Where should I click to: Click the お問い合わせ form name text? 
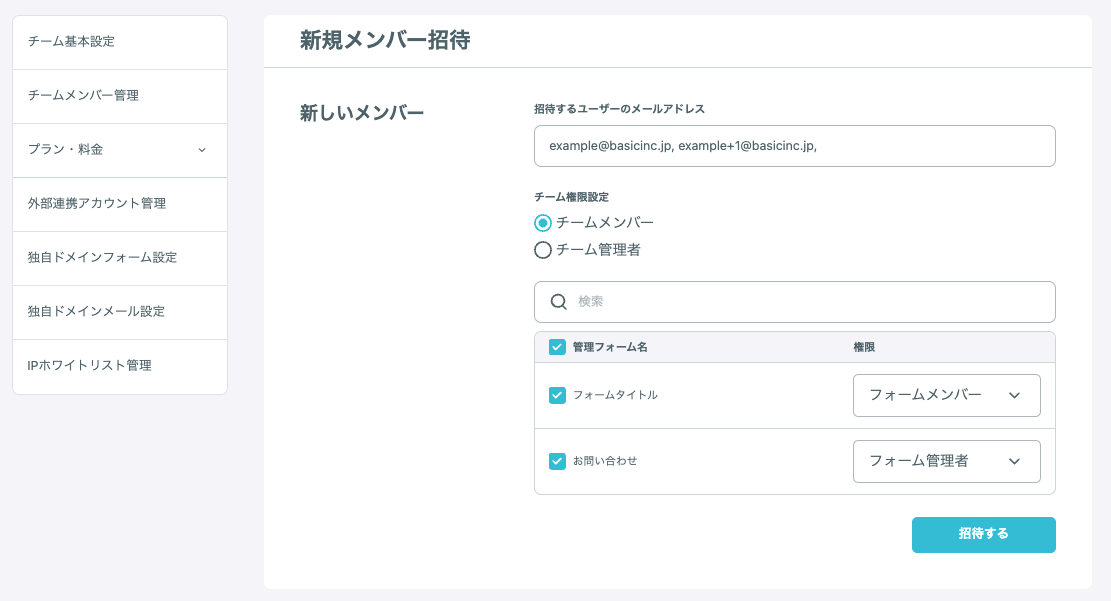[x=605, y=461]
